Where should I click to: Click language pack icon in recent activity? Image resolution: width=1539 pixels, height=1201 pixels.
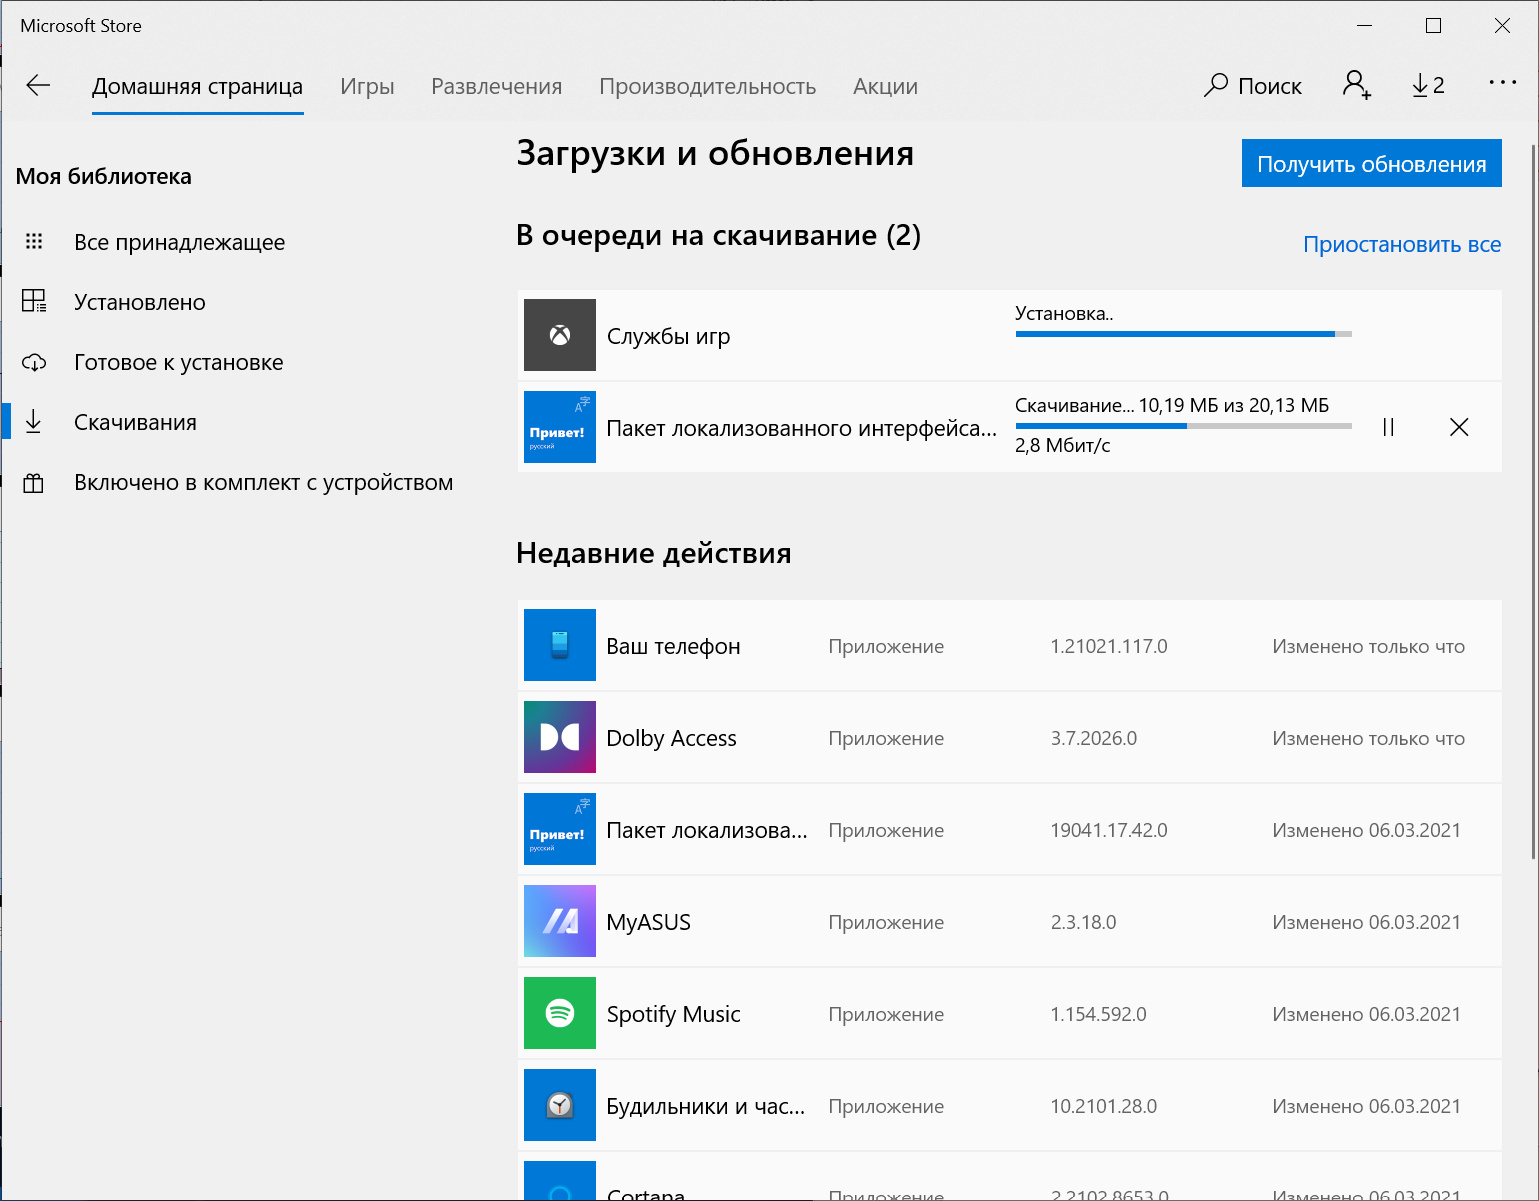click(560, 829)
